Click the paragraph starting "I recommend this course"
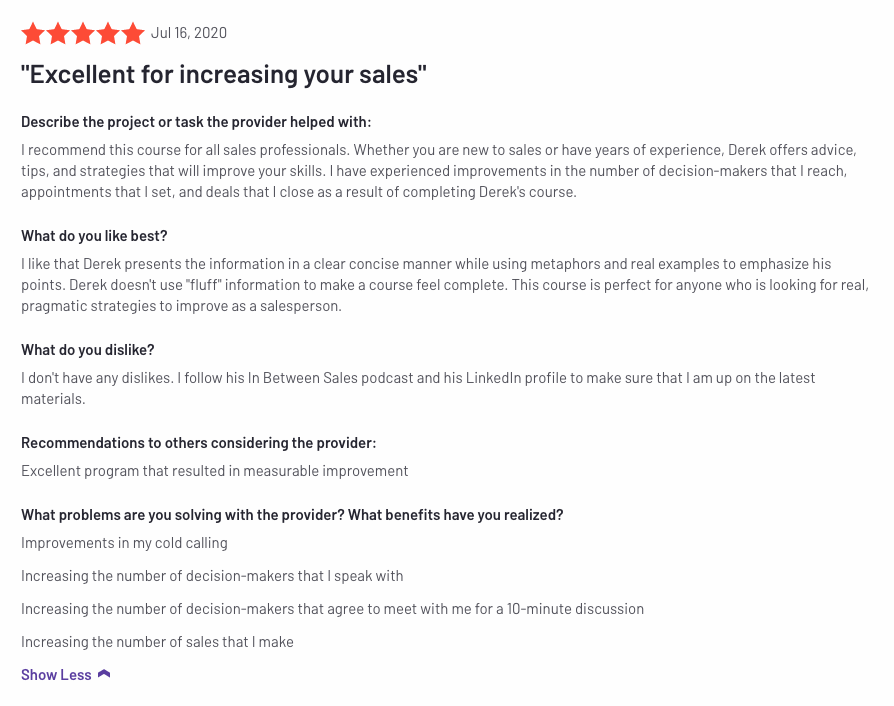This screenshot has width=894, height=706. pyautogui.click(x=439, y=171)
